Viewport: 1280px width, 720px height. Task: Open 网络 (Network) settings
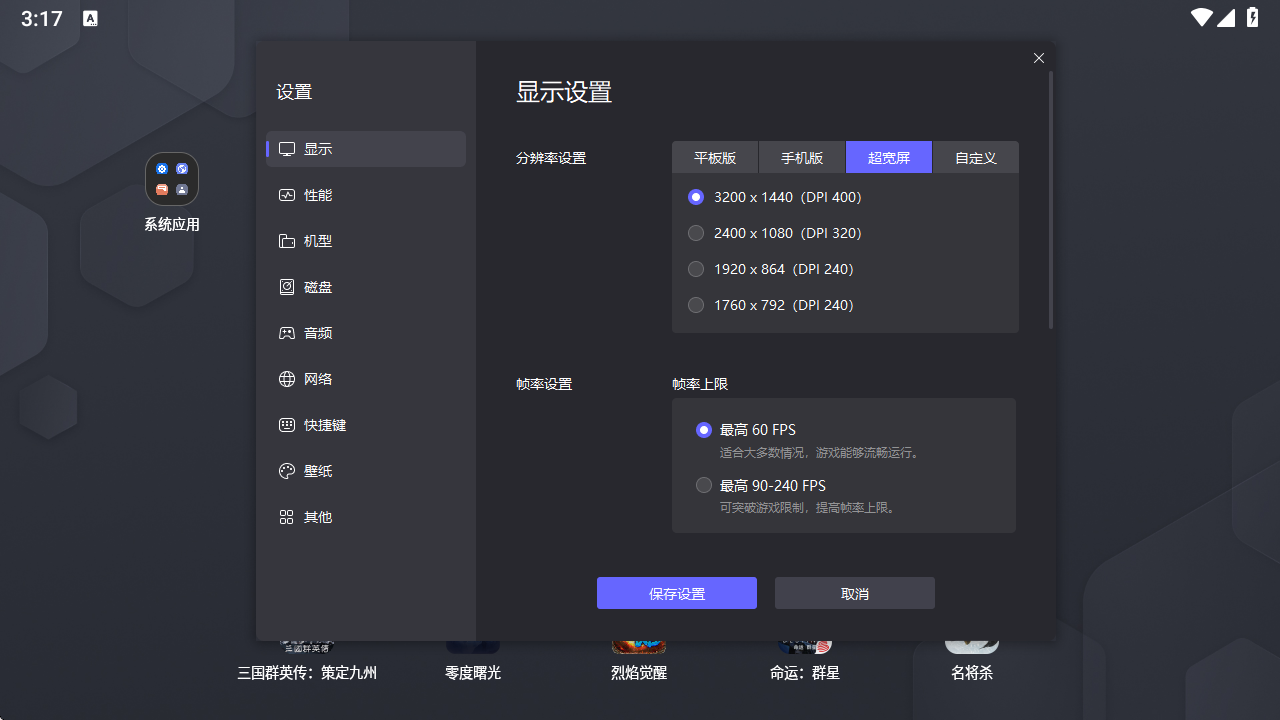point(316,379)
